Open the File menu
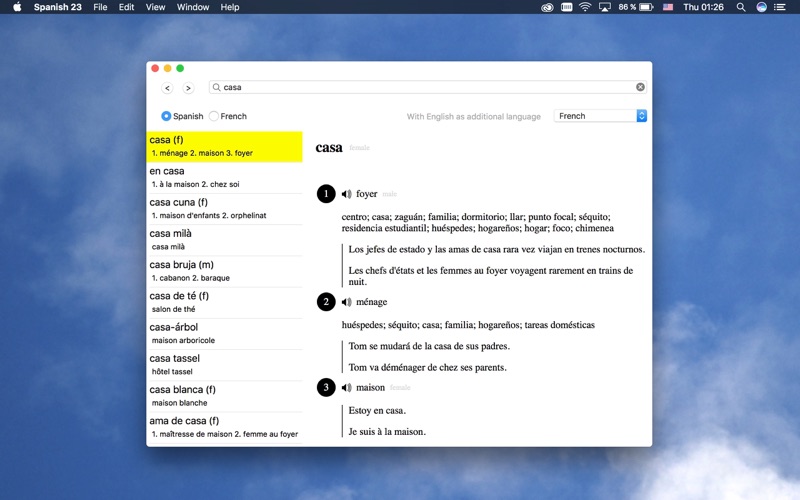Screen dimensions: 800x500 tap(100, 7)
